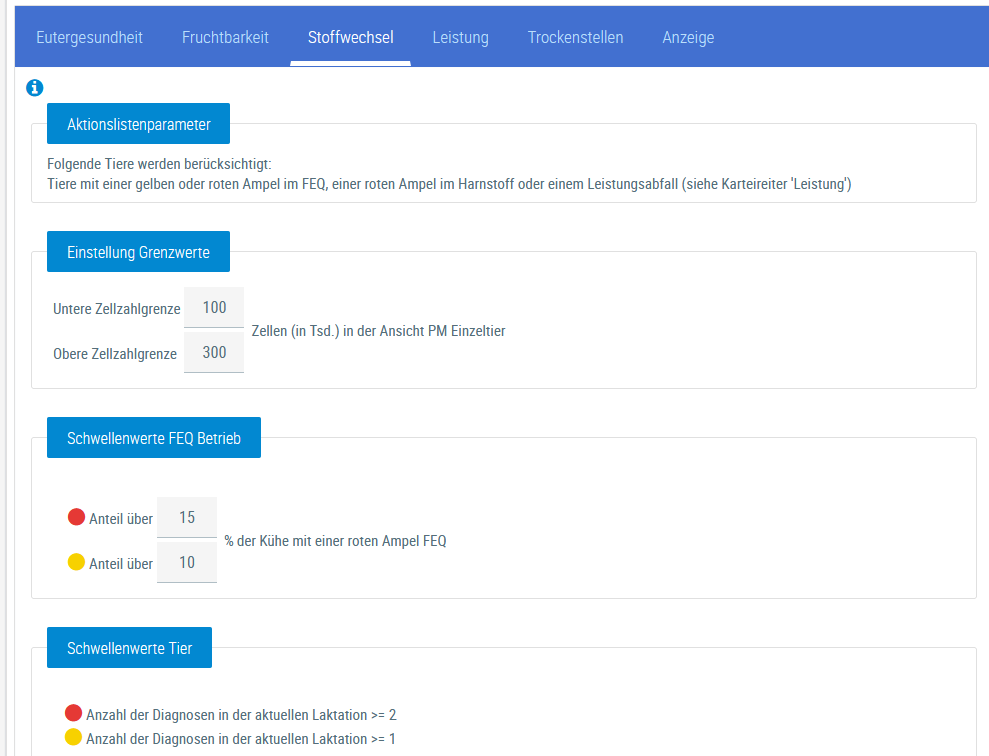Click the Schwellenwerte Tier section header
The width and height of the screenshot is (989, 756).
129,648
